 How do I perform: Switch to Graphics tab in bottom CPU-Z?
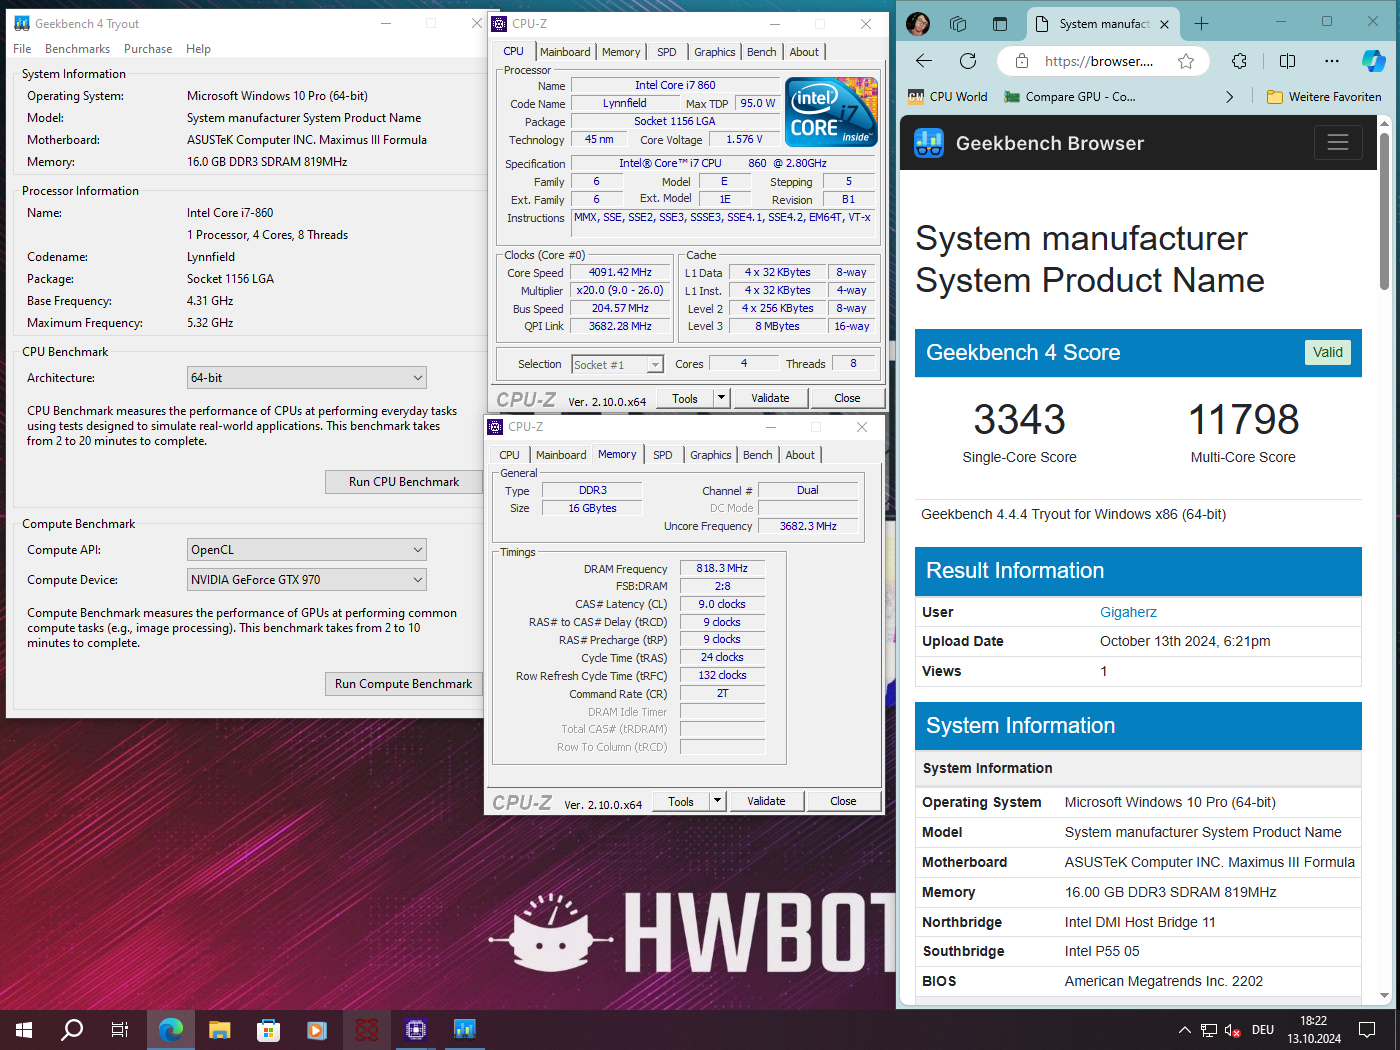711,455
